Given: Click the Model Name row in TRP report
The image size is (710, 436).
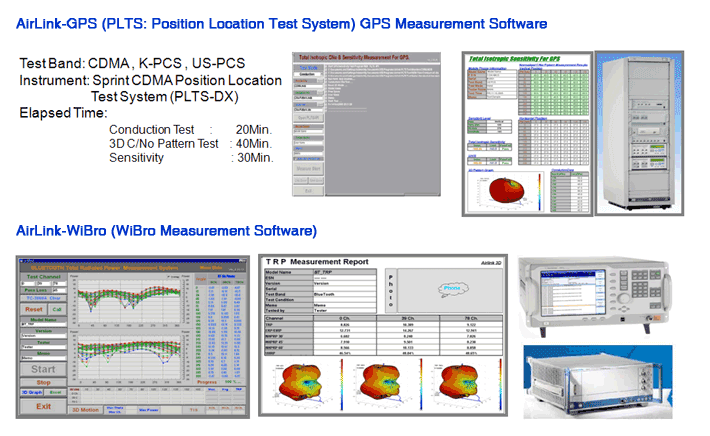Looking at the screenshot, I should [321, 272].
